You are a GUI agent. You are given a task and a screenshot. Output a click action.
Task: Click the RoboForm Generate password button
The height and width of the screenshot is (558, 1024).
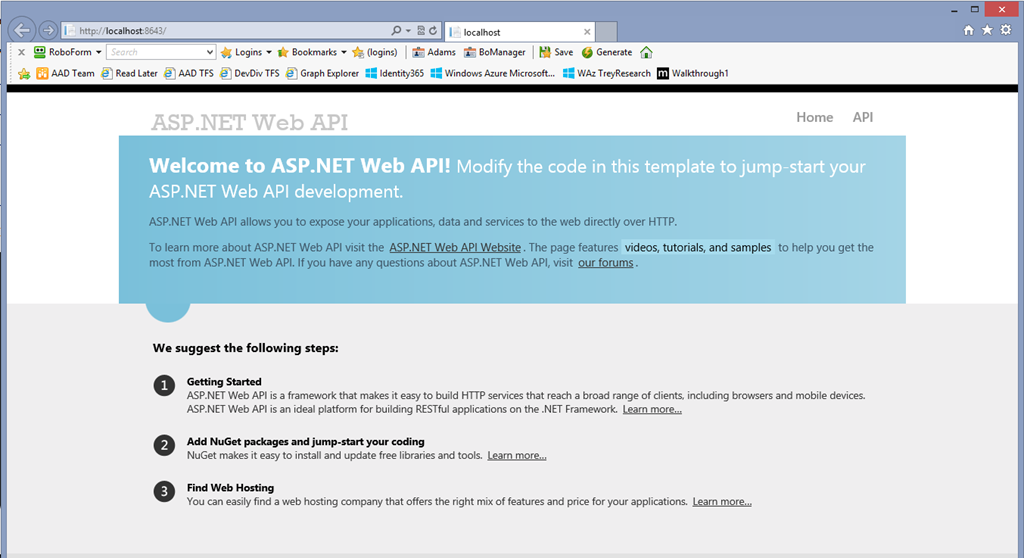coord(607,52)
